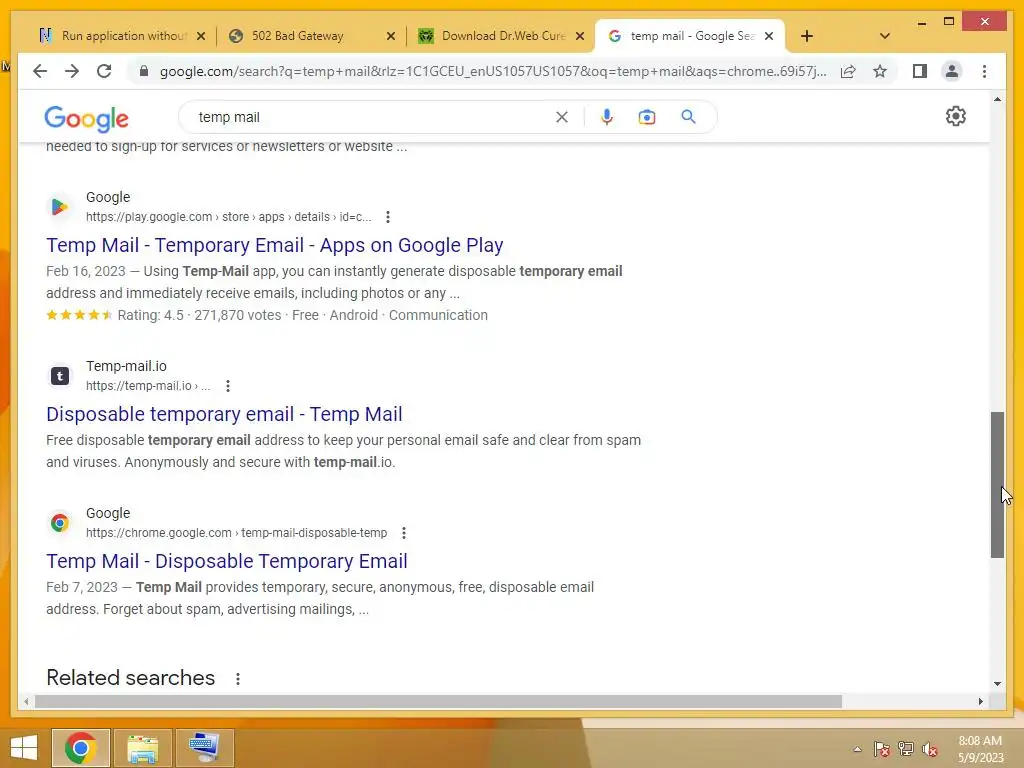The width and height of the screenshot is (1024, 768).
Task: Click the https://temp-mail.io result URL
Action: click(148, 386)
